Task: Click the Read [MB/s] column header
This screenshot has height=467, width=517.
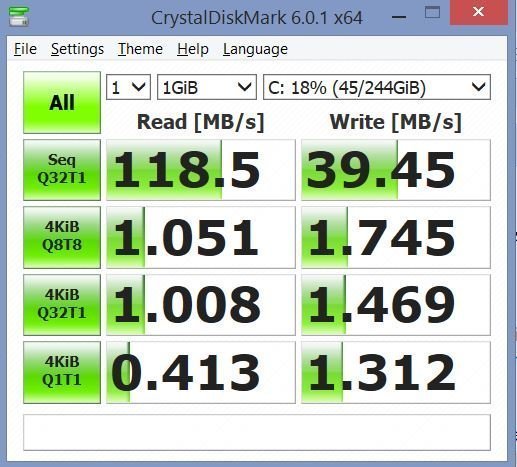Action: [x=201, y=122]
